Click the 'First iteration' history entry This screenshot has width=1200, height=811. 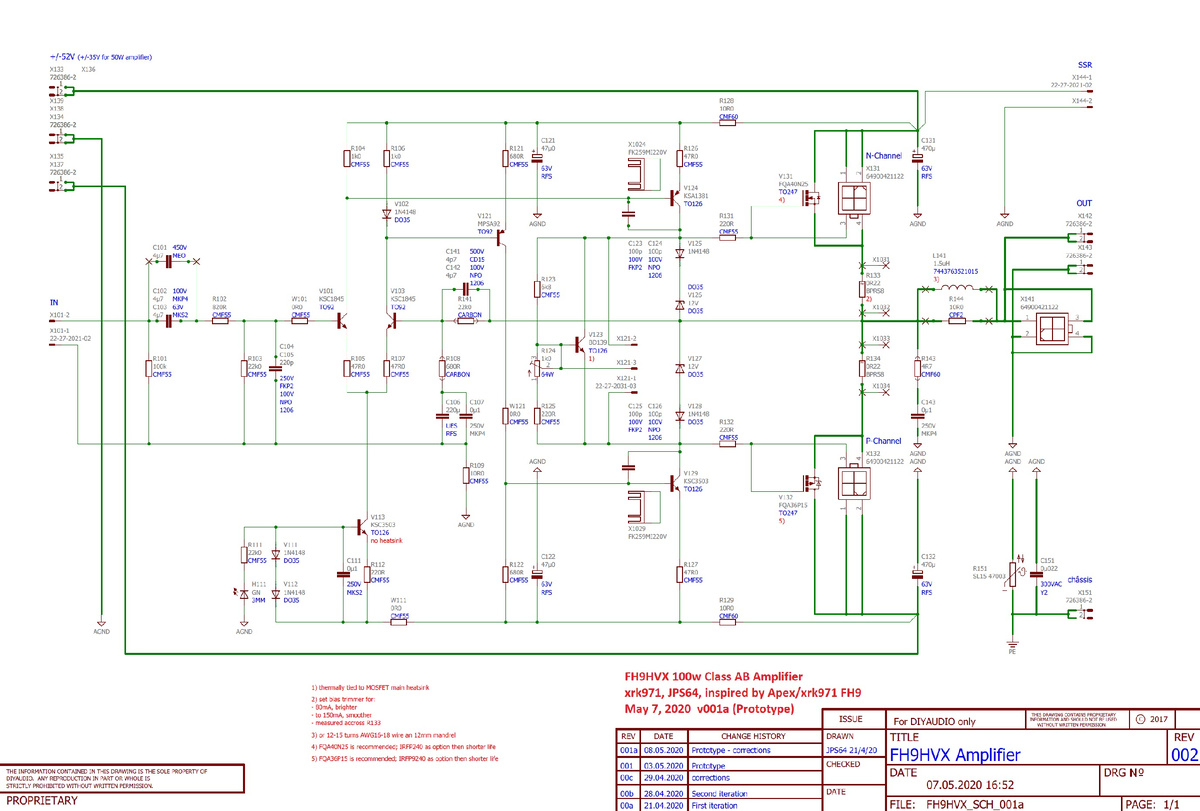point(712,805)
